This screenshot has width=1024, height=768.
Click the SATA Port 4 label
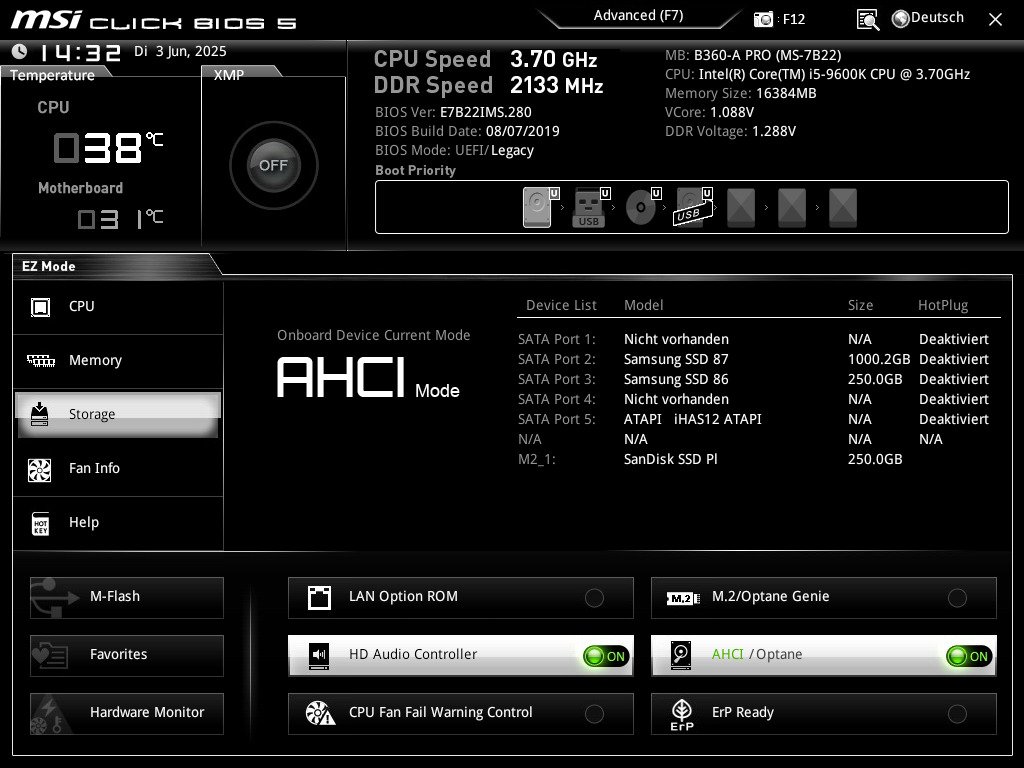556,400
